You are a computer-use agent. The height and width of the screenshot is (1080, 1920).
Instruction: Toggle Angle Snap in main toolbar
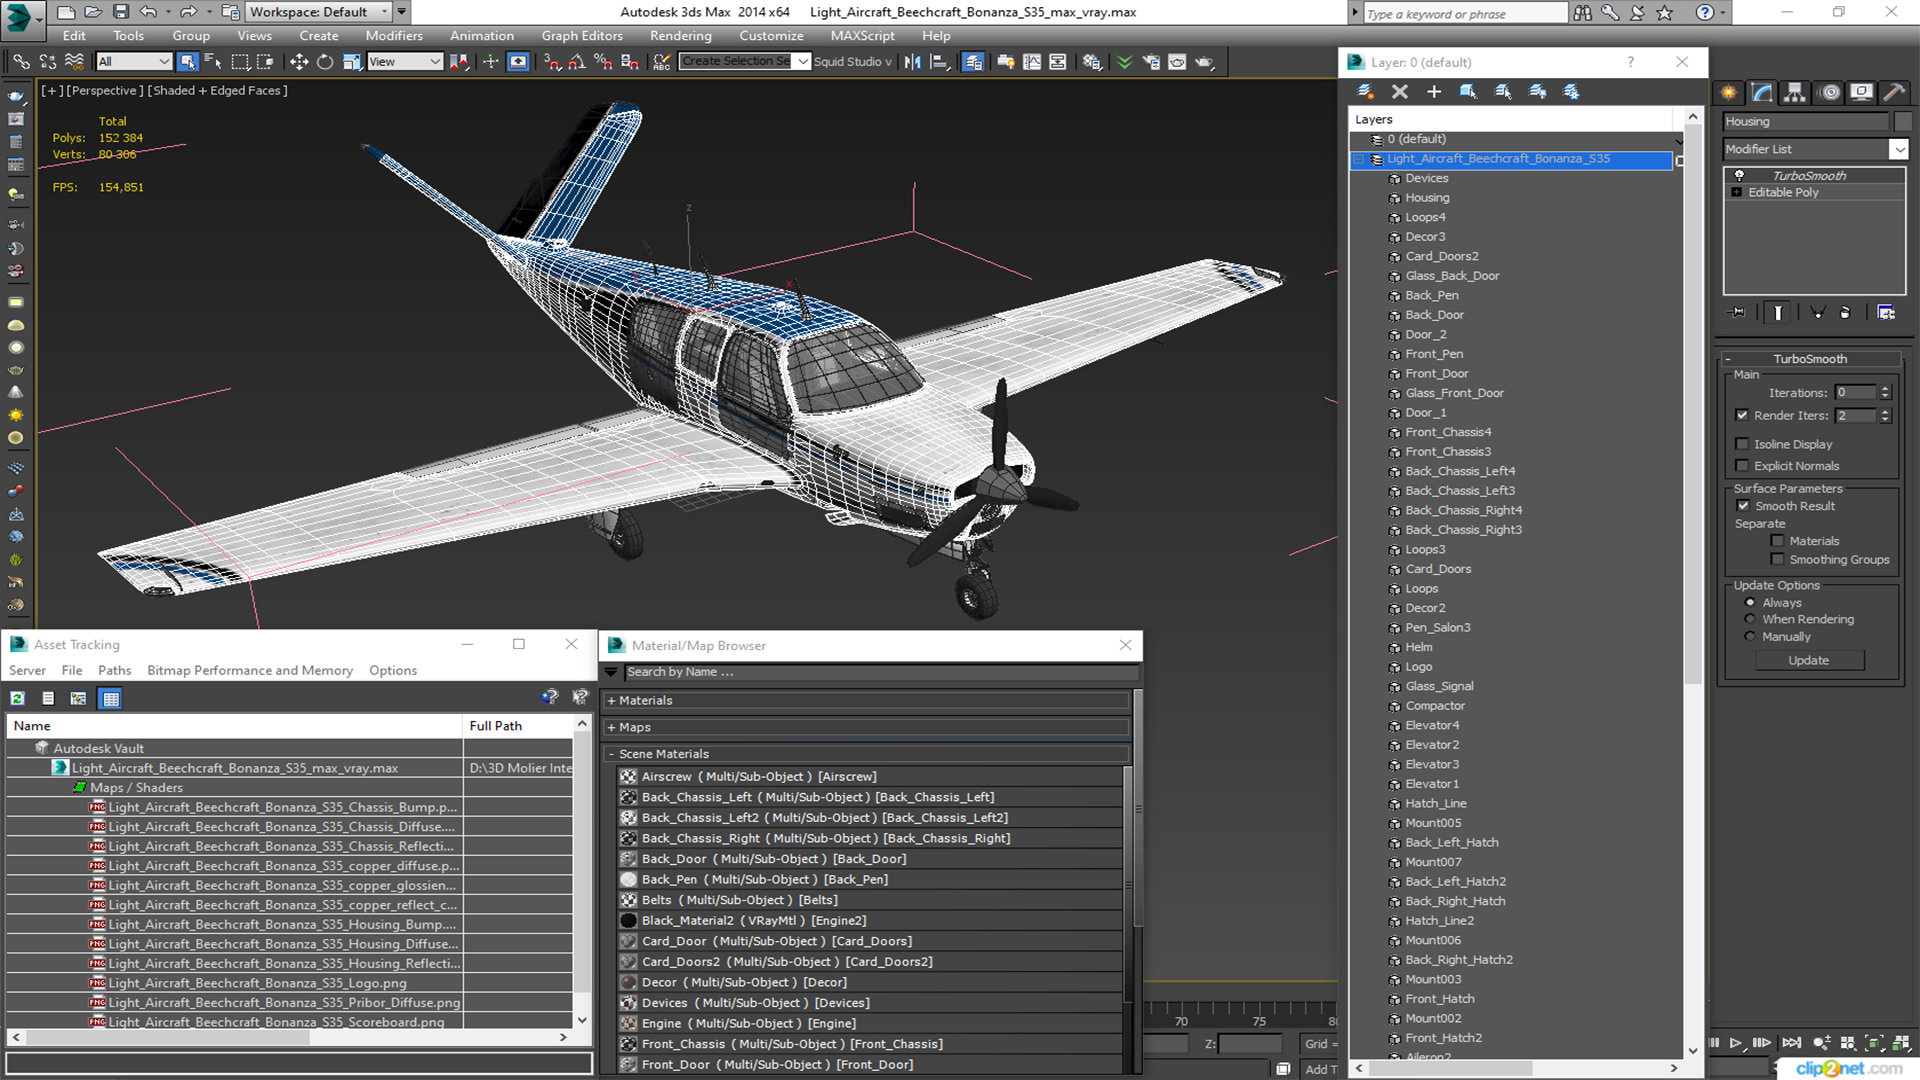coord(577,62)
